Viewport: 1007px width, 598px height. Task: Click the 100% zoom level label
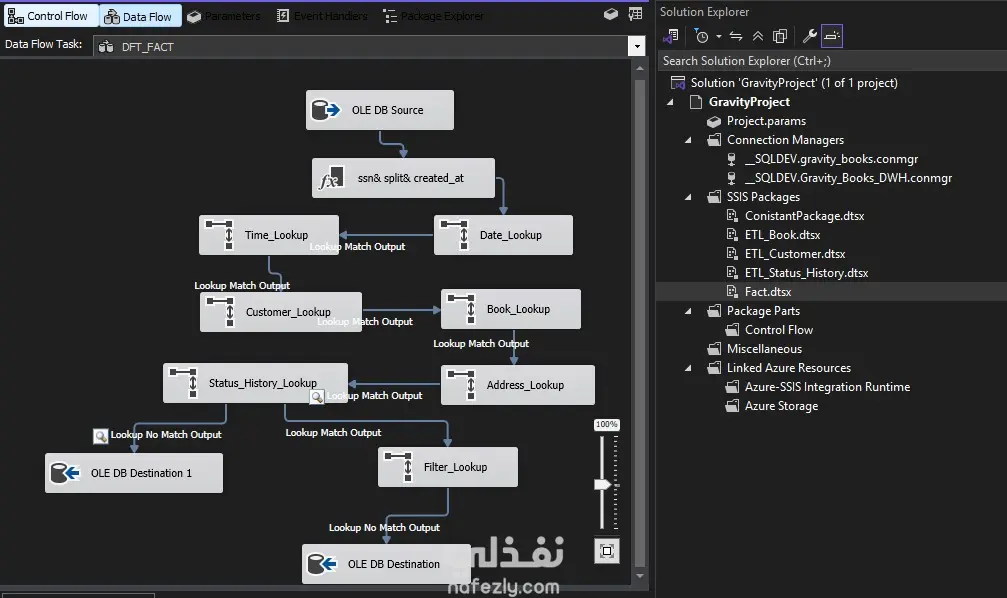tap(606, 425)
